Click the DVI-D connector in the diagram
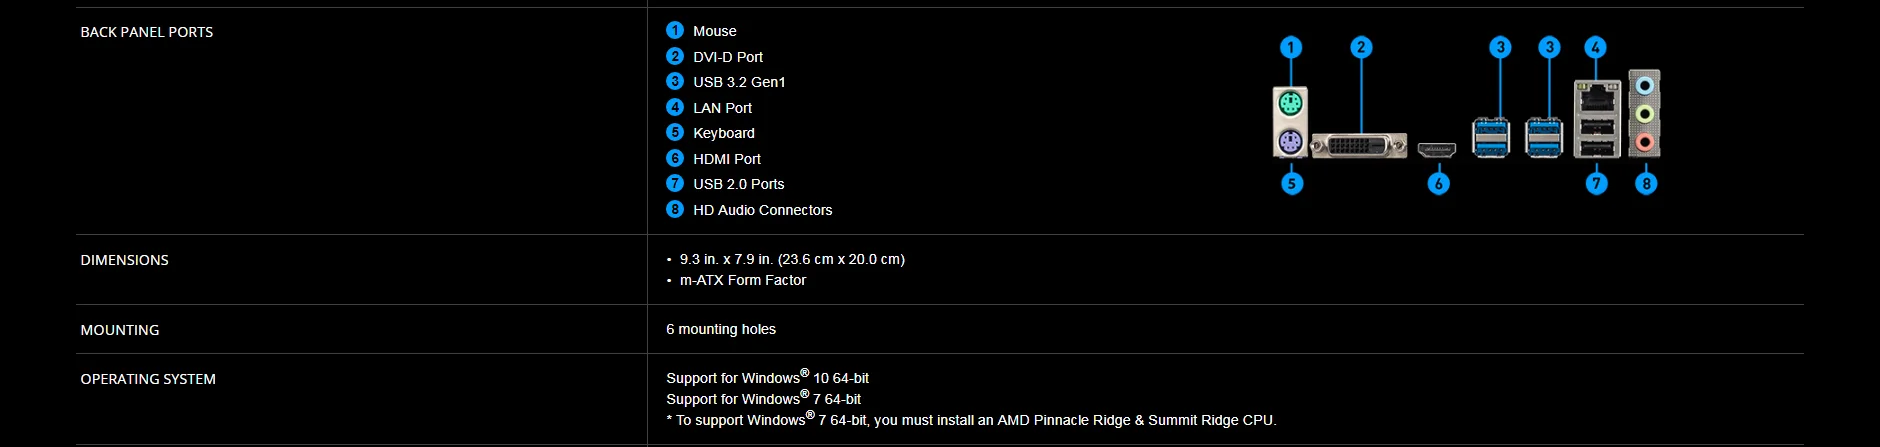Screen dimensions: 1880x447 click(x=1359, y=146)
